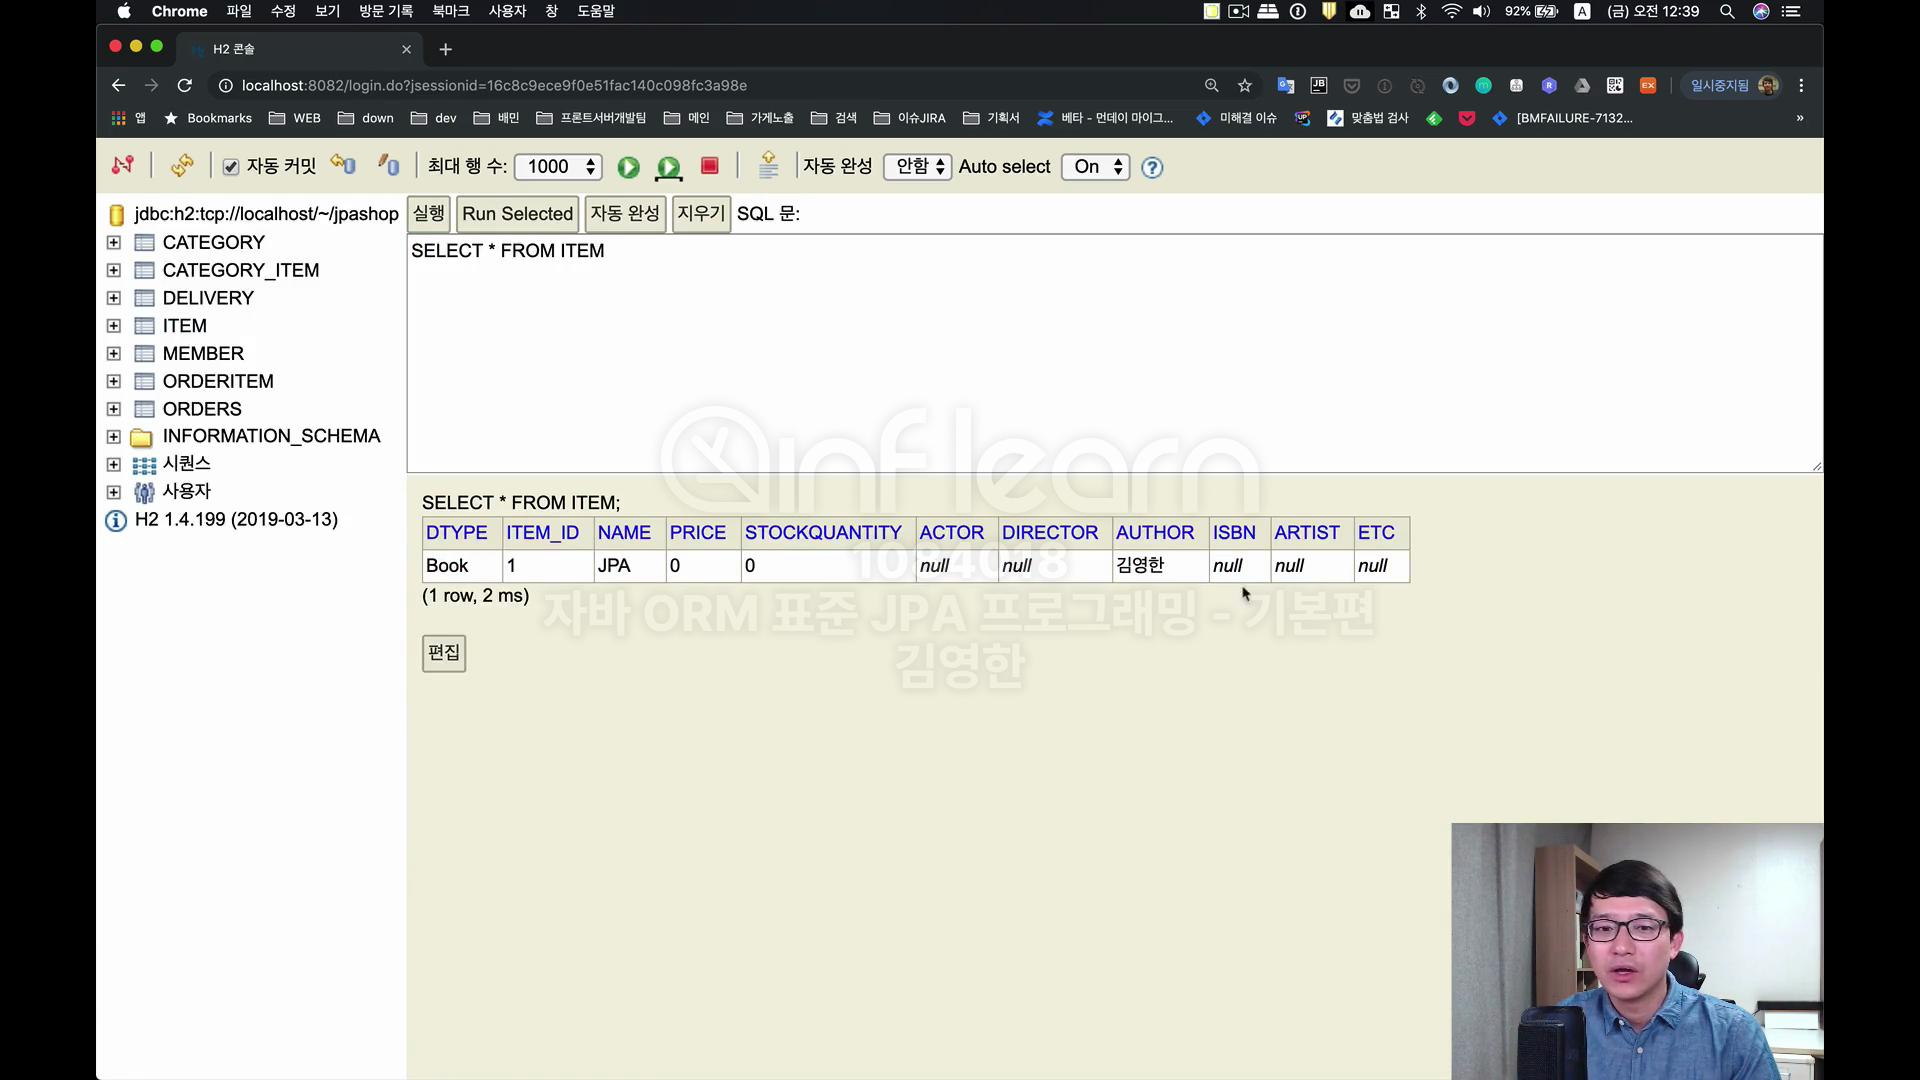The width and height of the screenshot is (1920, 1080).
Task: Expand the MEMBER table node
Action: 114,354
